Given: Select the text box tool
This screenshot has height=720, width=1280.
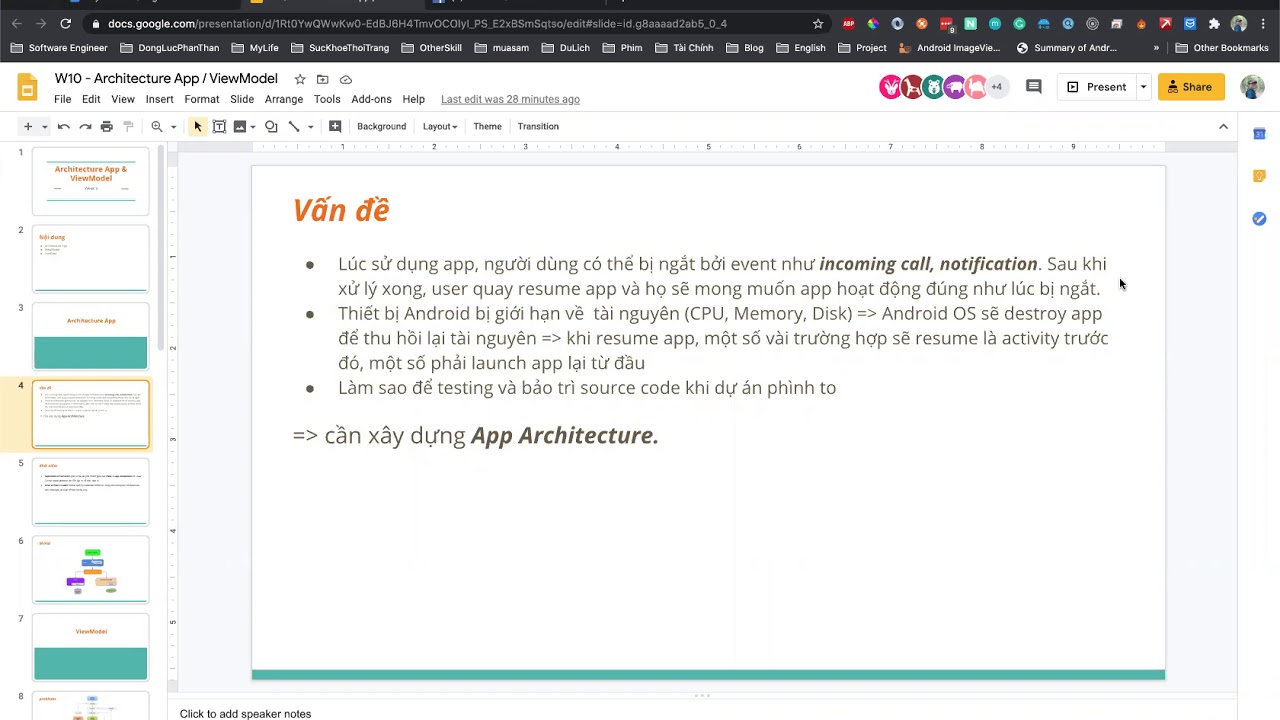Looking at the screenshot, I should click(219, 126).
